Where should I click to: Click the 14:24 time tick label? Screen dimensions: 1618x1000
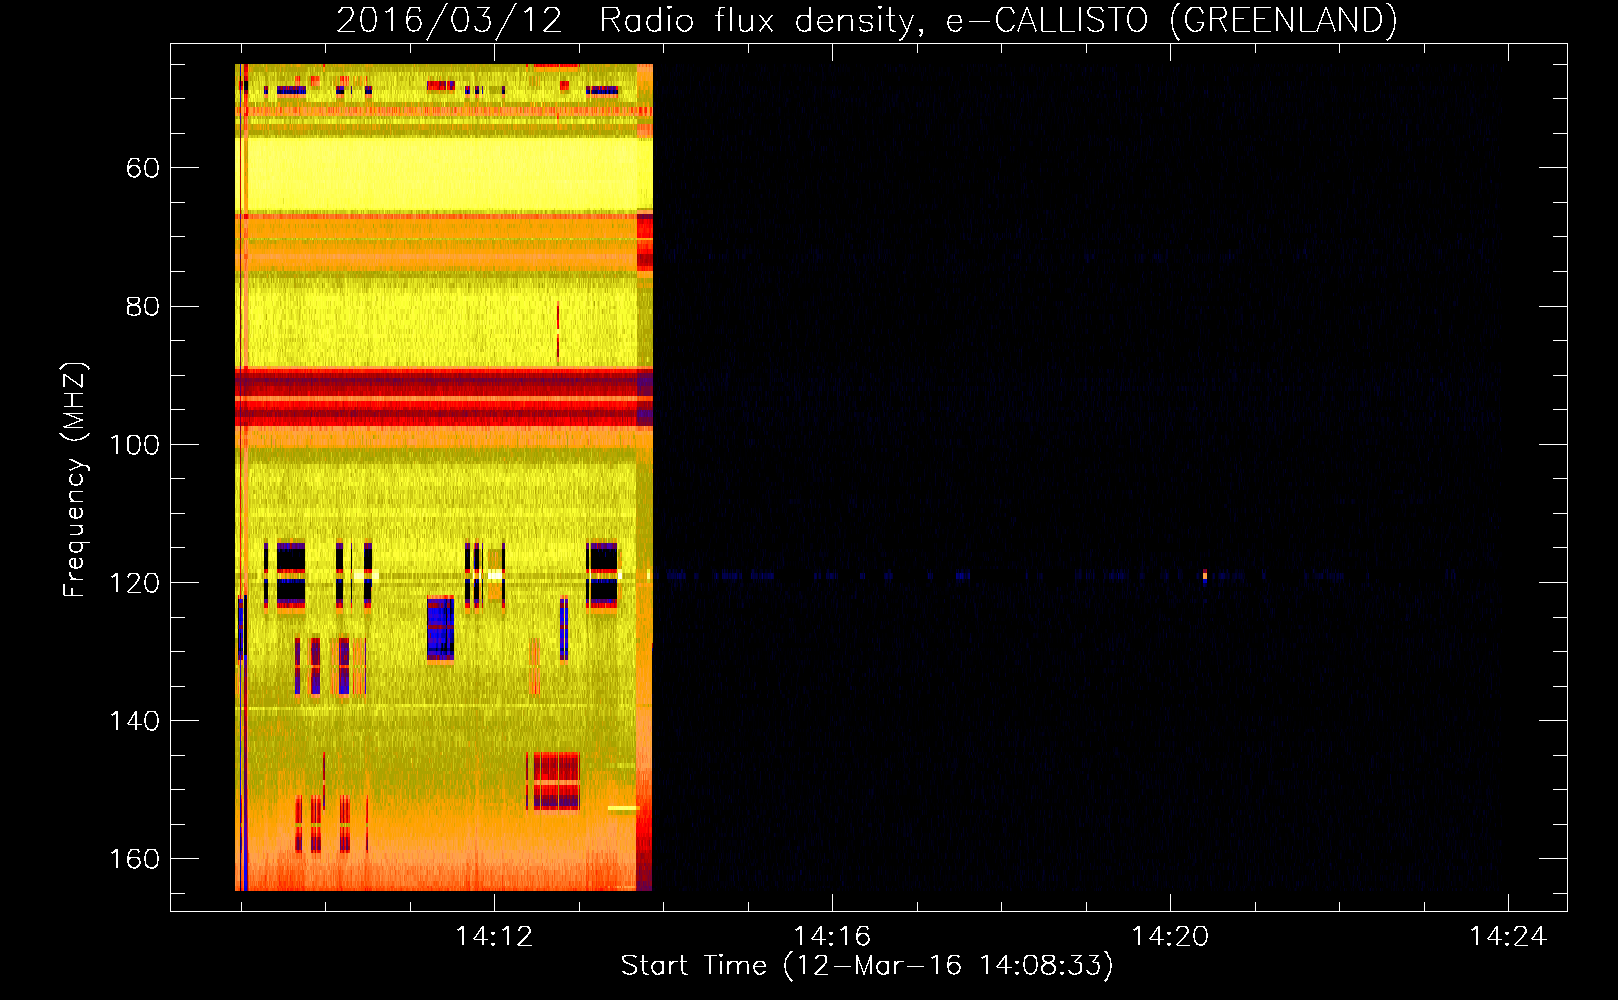click(x=1508, y=937)
